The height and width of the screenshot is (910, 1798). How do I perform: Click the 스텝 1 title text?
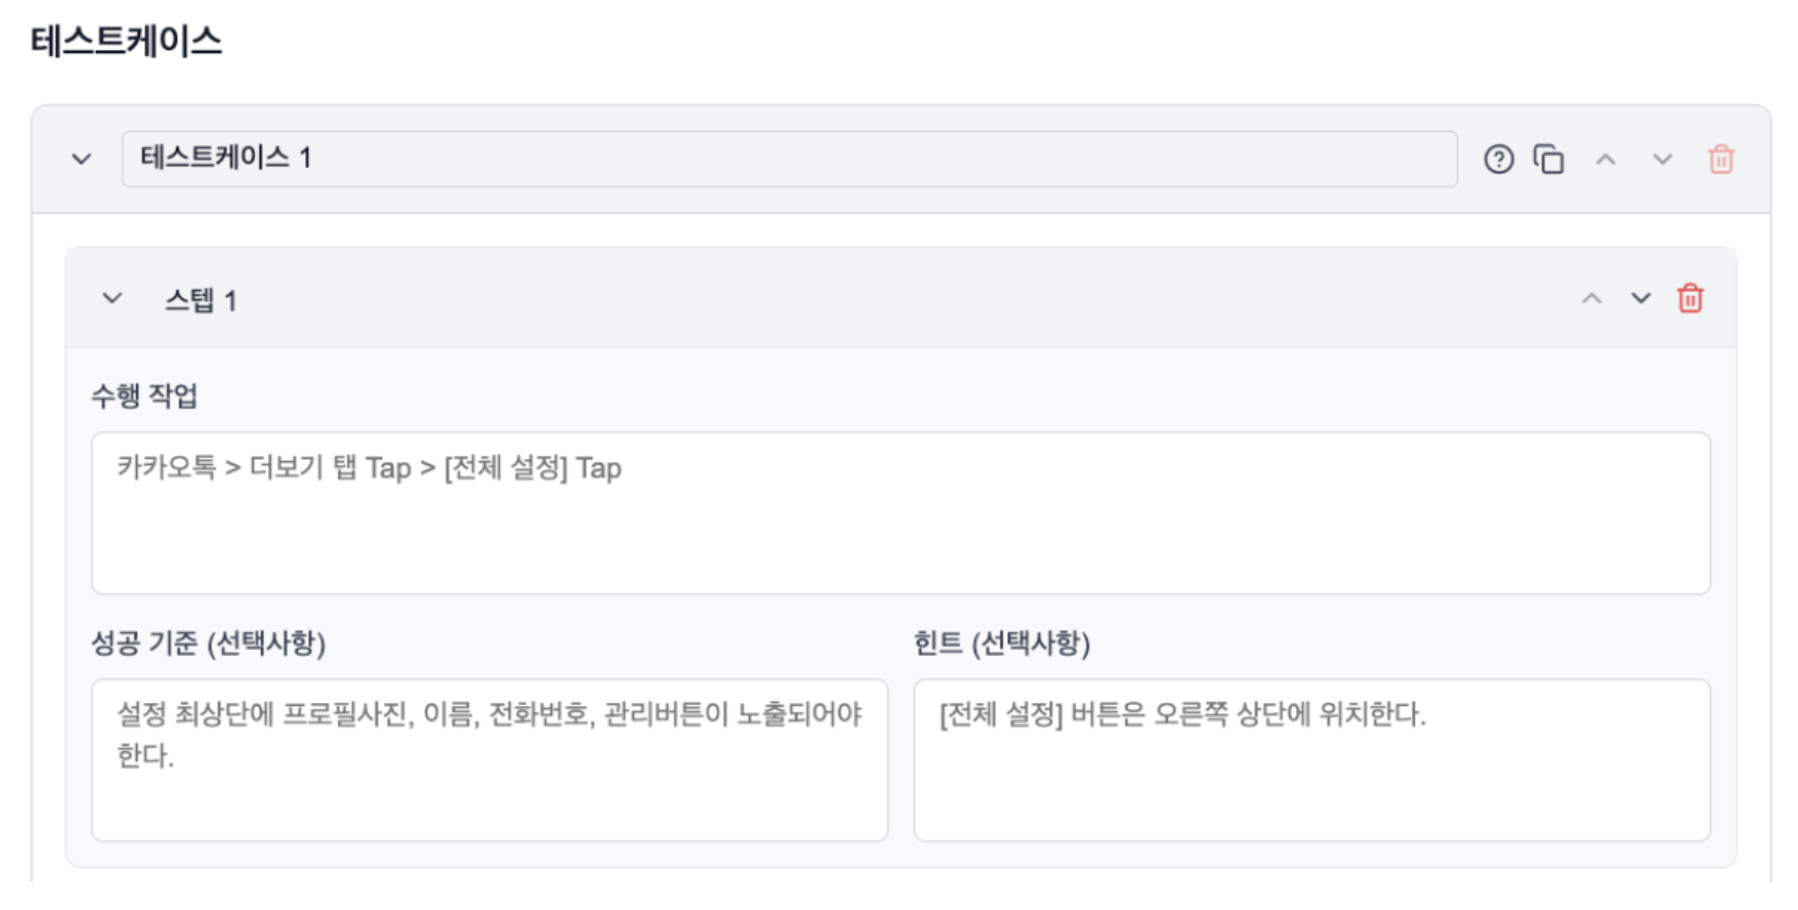pyautogui.click(x=200, y=300)
